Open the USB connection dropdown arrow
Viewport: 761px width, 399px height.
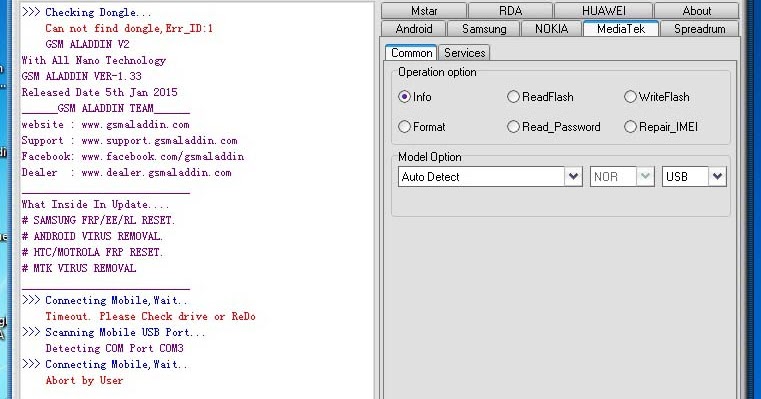pos(717,177)
